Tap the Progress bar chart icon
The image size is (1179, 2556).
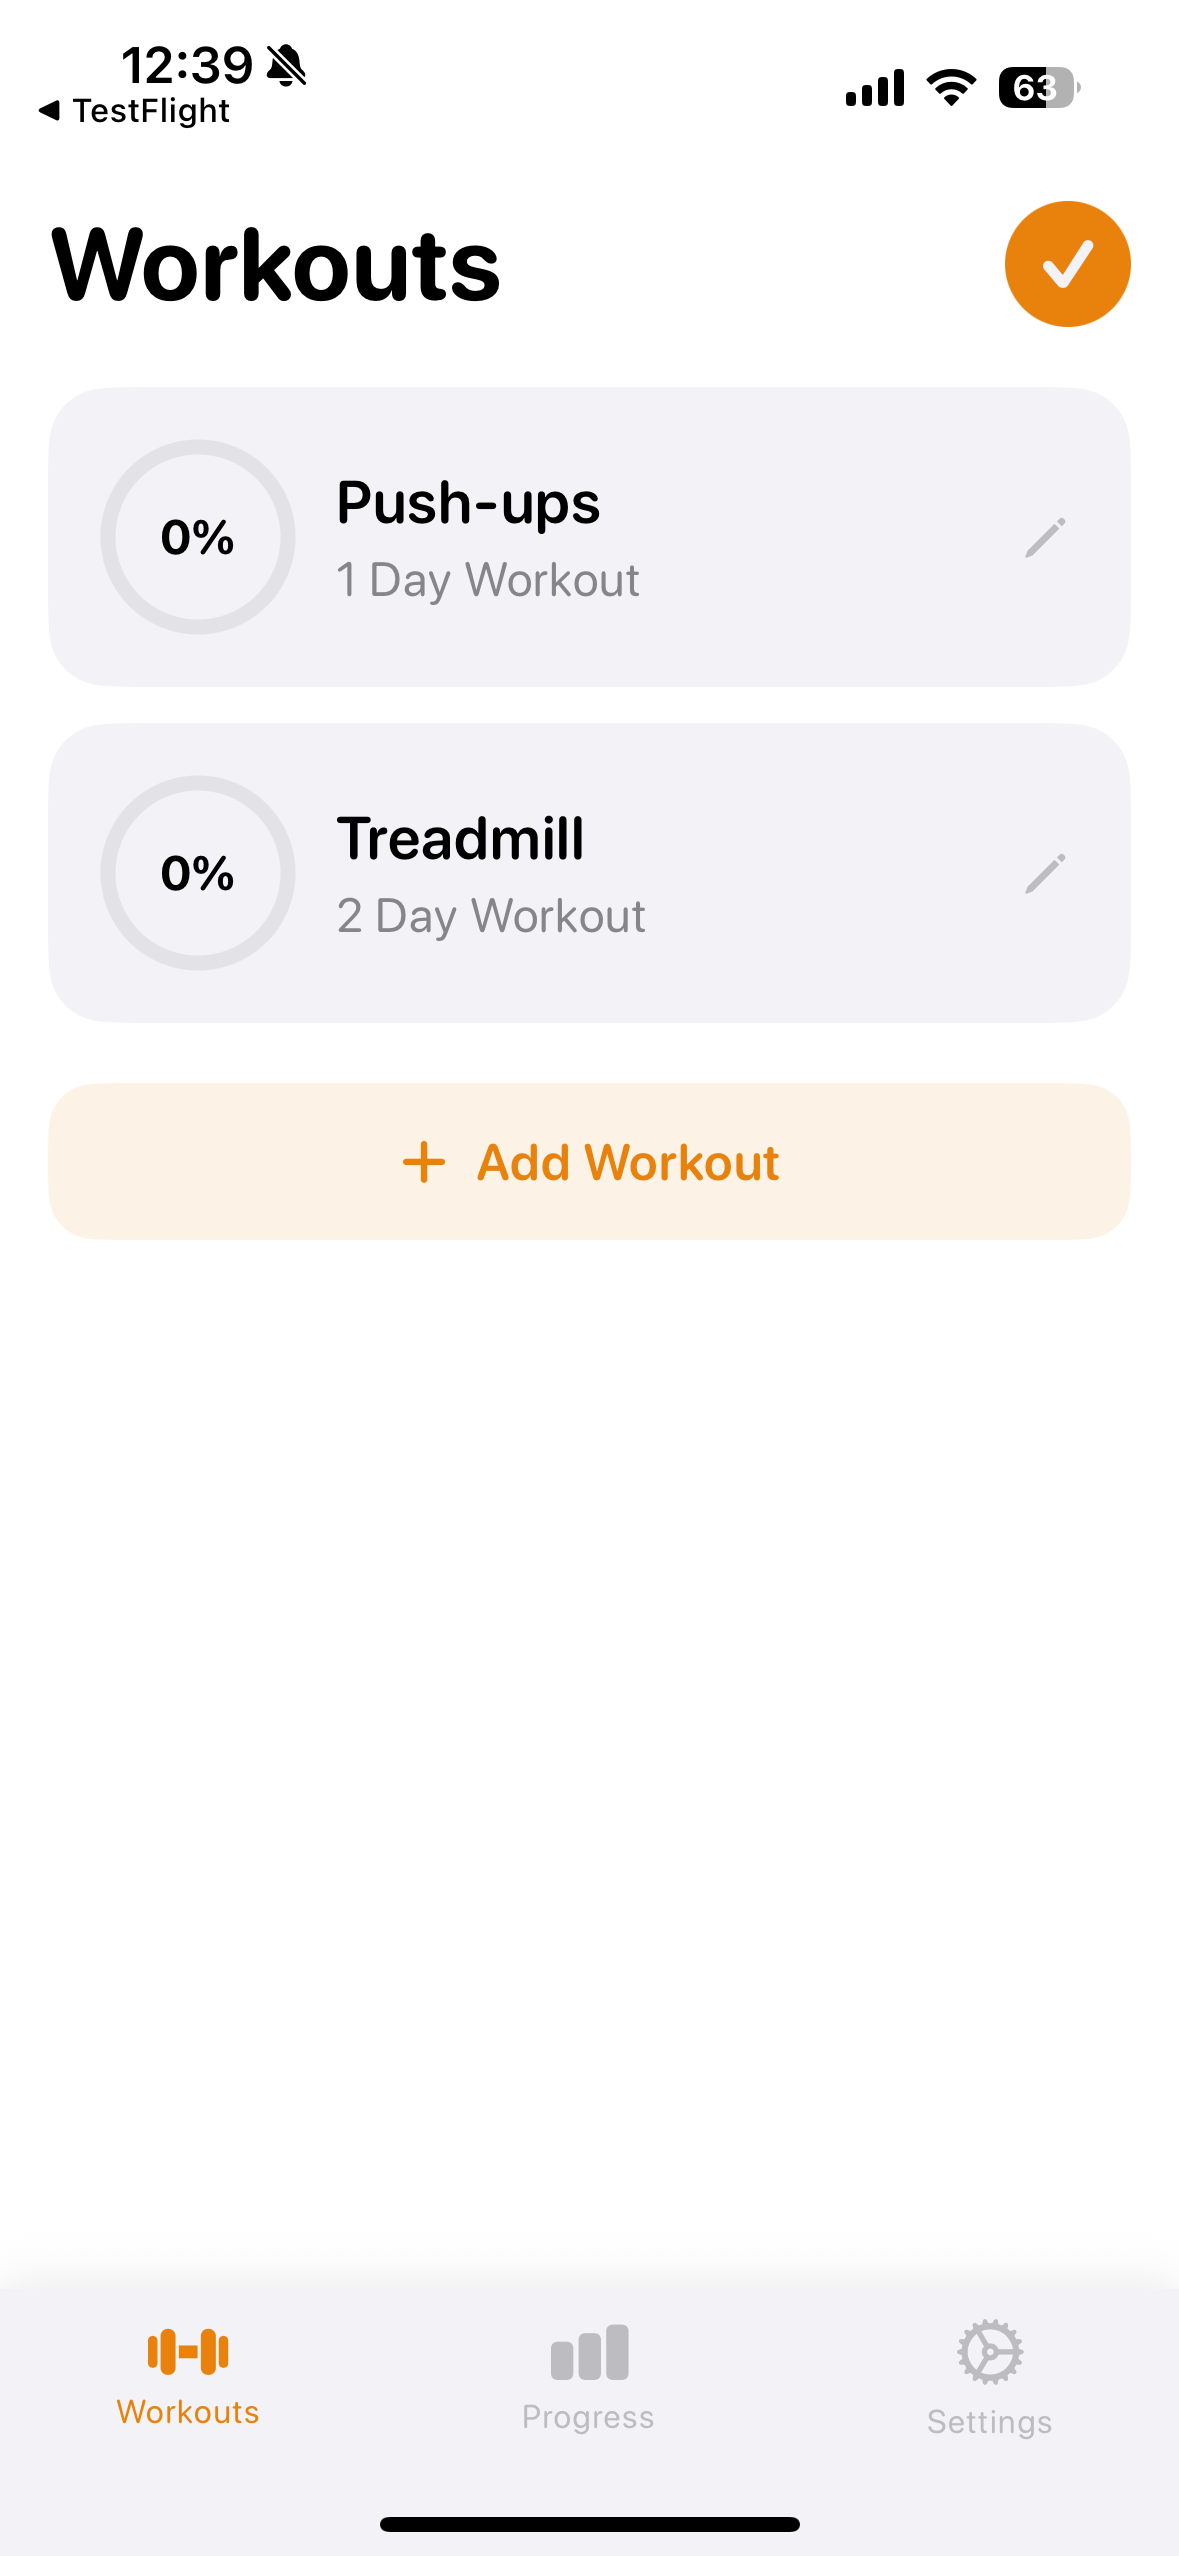pyautogui.click(x=589, y=2352)
